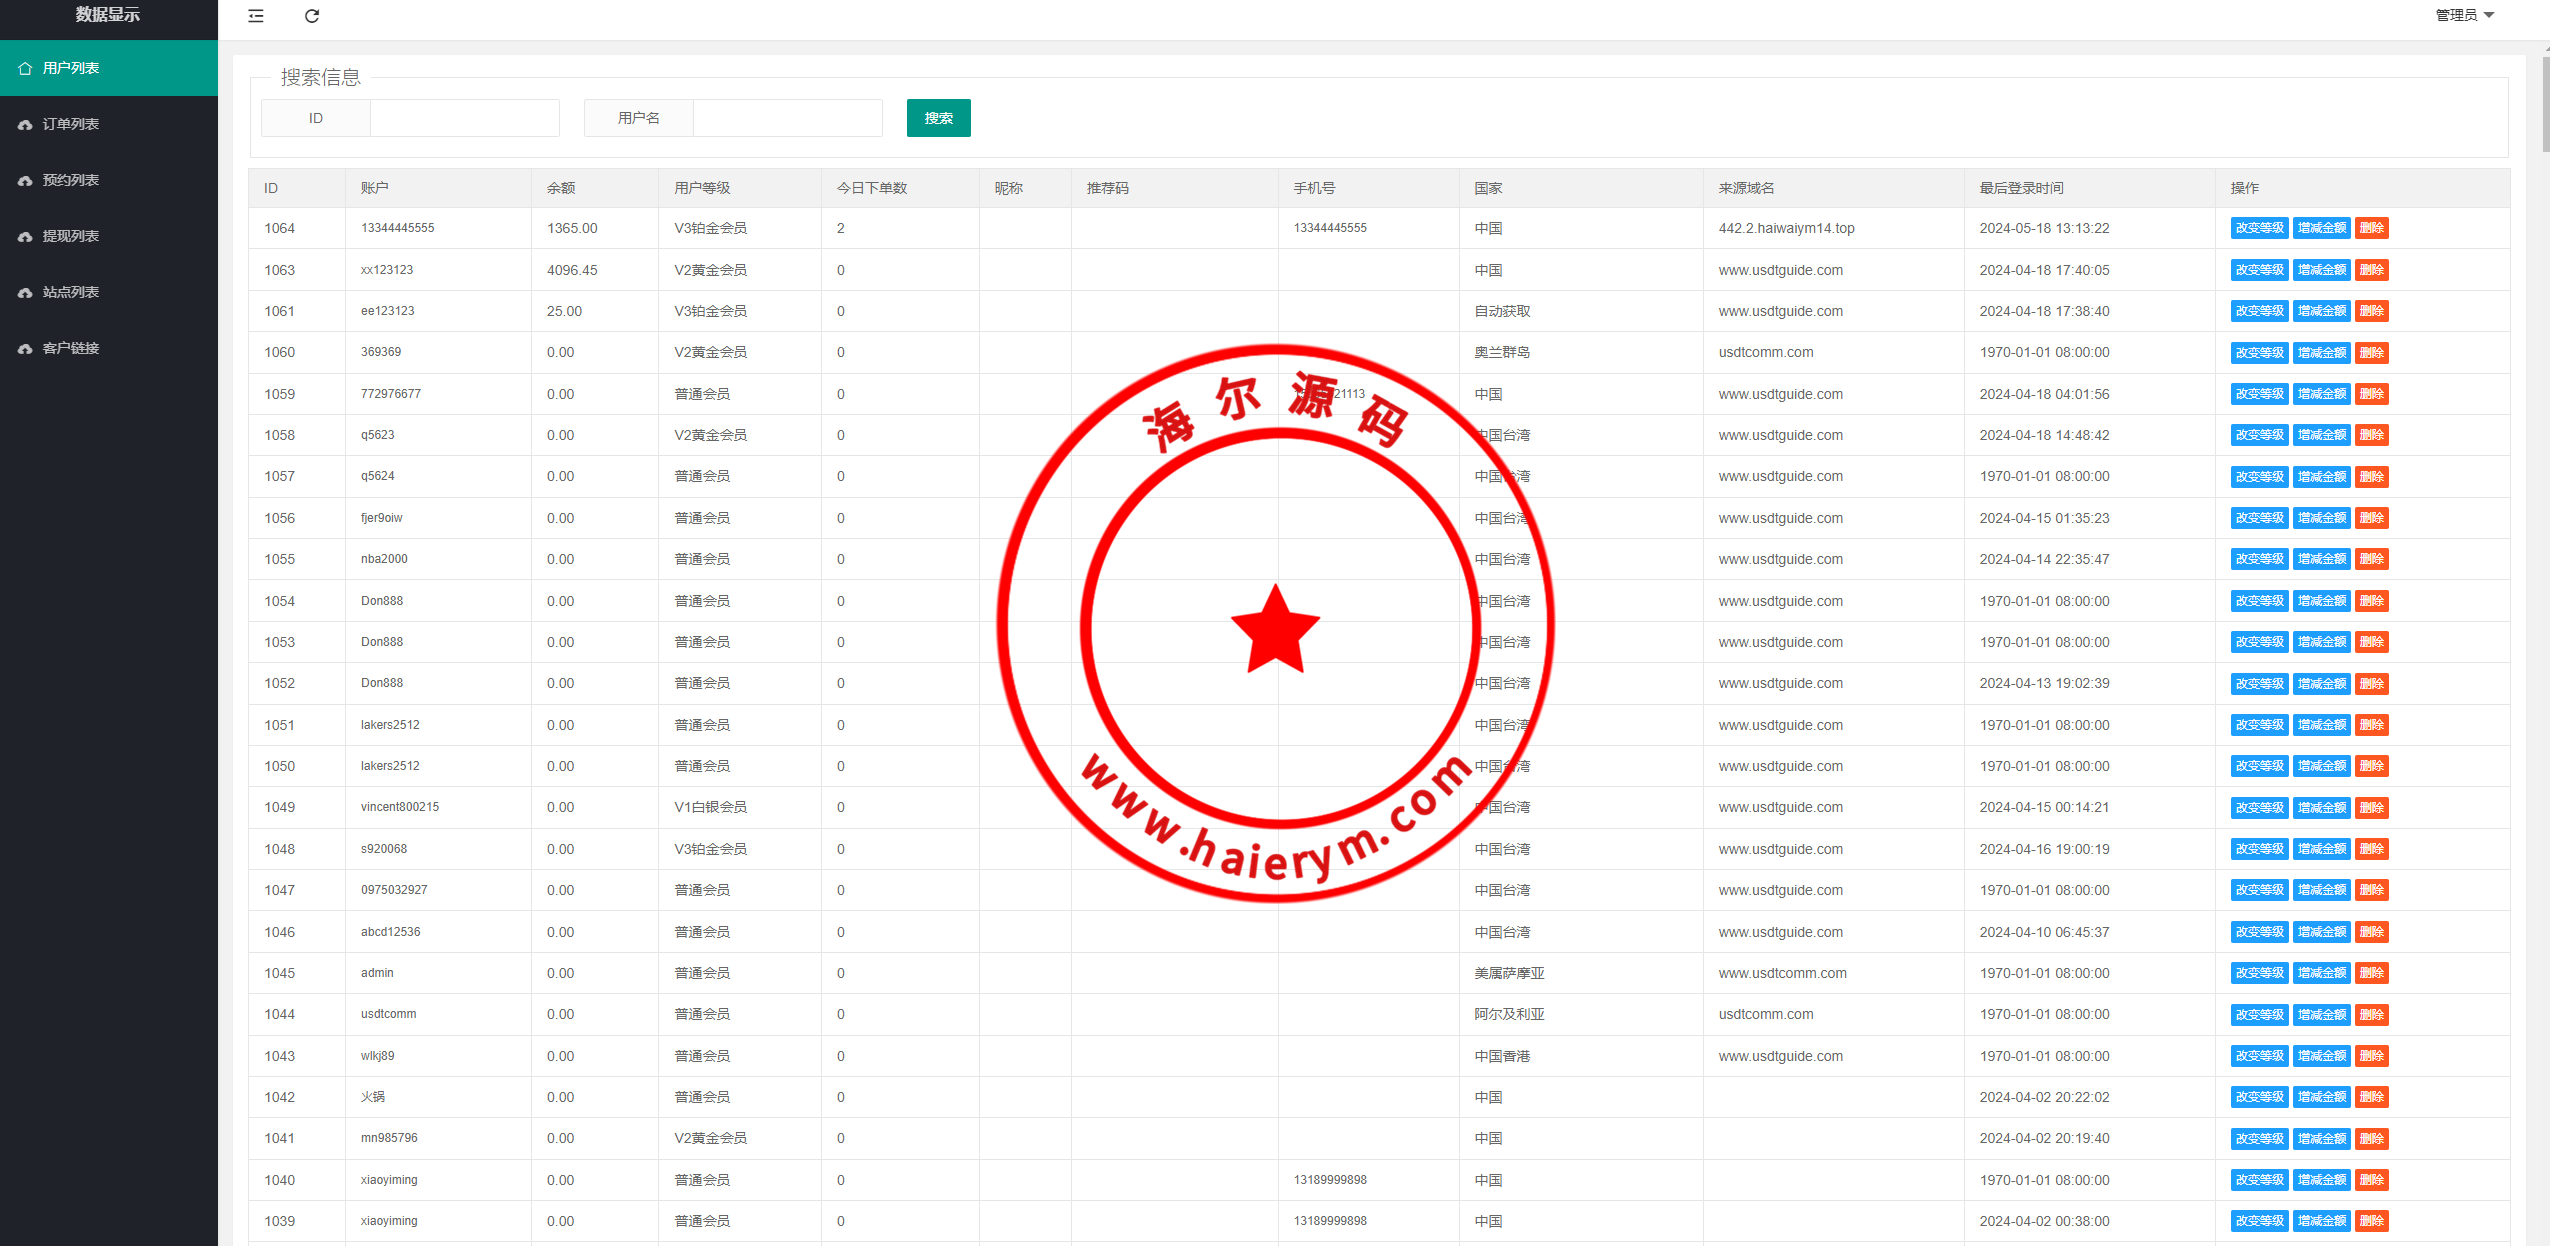Open the 提现列表 menu item
Screen dimensions: 2550x1246
click(71, 236)
